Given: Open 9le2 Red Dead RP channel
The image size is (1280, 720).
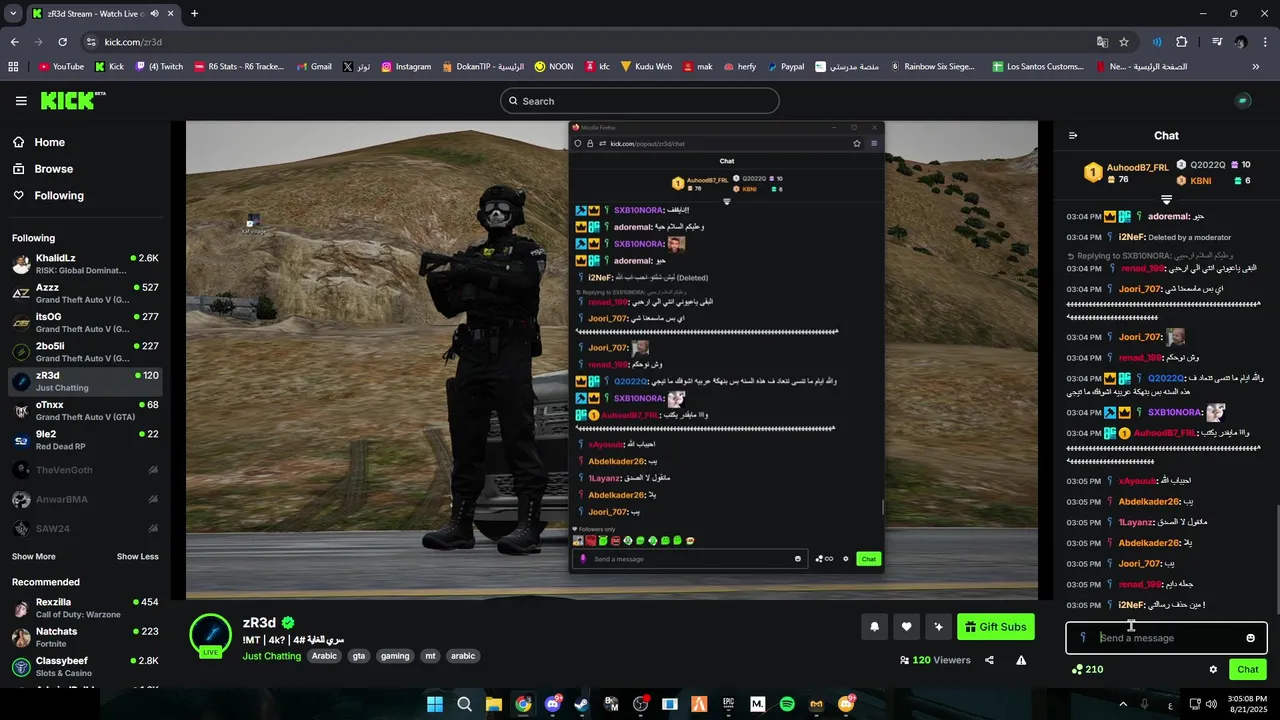Looking at the screenshot, I should 85,440.
